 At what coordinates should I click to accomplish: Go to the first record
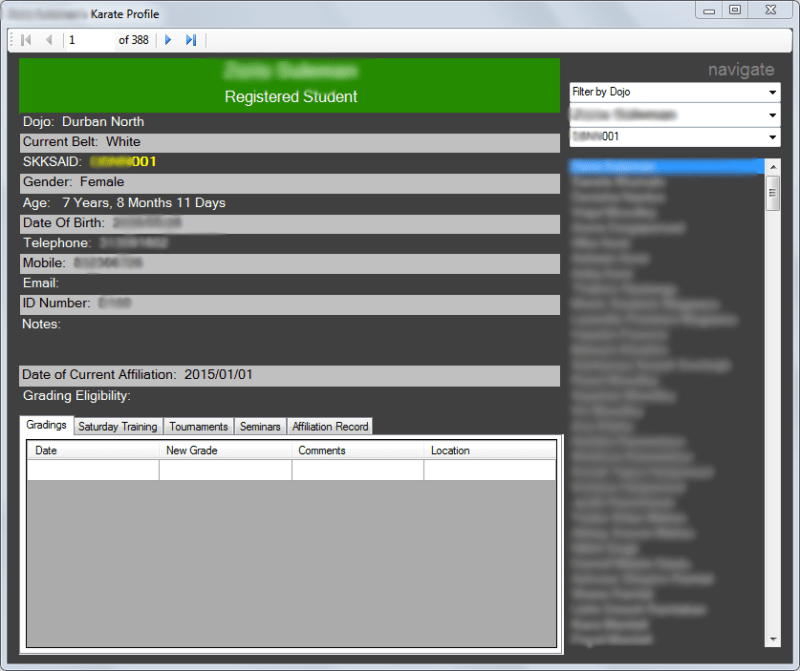pos(26,40)
